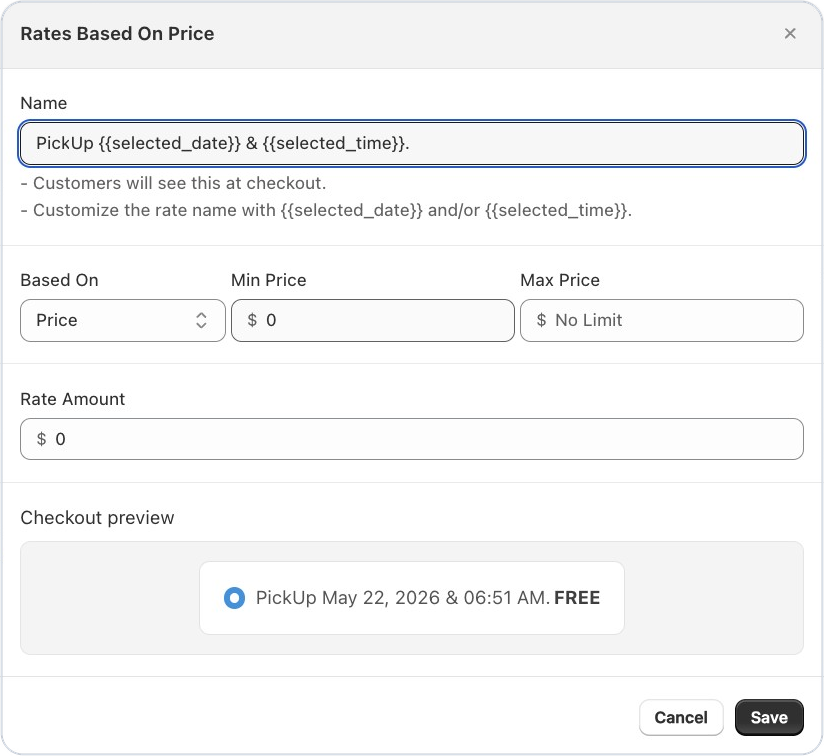Click the FREE label in checkout preview
Image resolution: width=824 pixels, height=756 pixels.
(577, 598)
